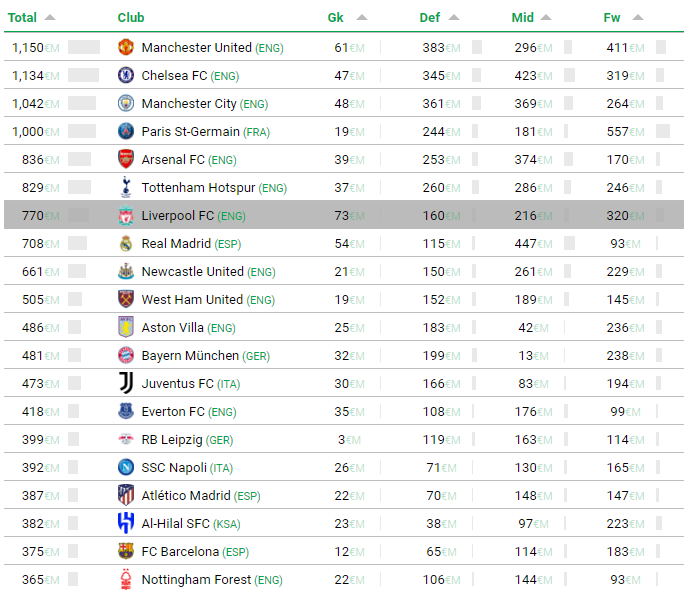The image size is (684, 591).
Task: Click the FC Barcelona crest icon
Action: click(126, 551)
